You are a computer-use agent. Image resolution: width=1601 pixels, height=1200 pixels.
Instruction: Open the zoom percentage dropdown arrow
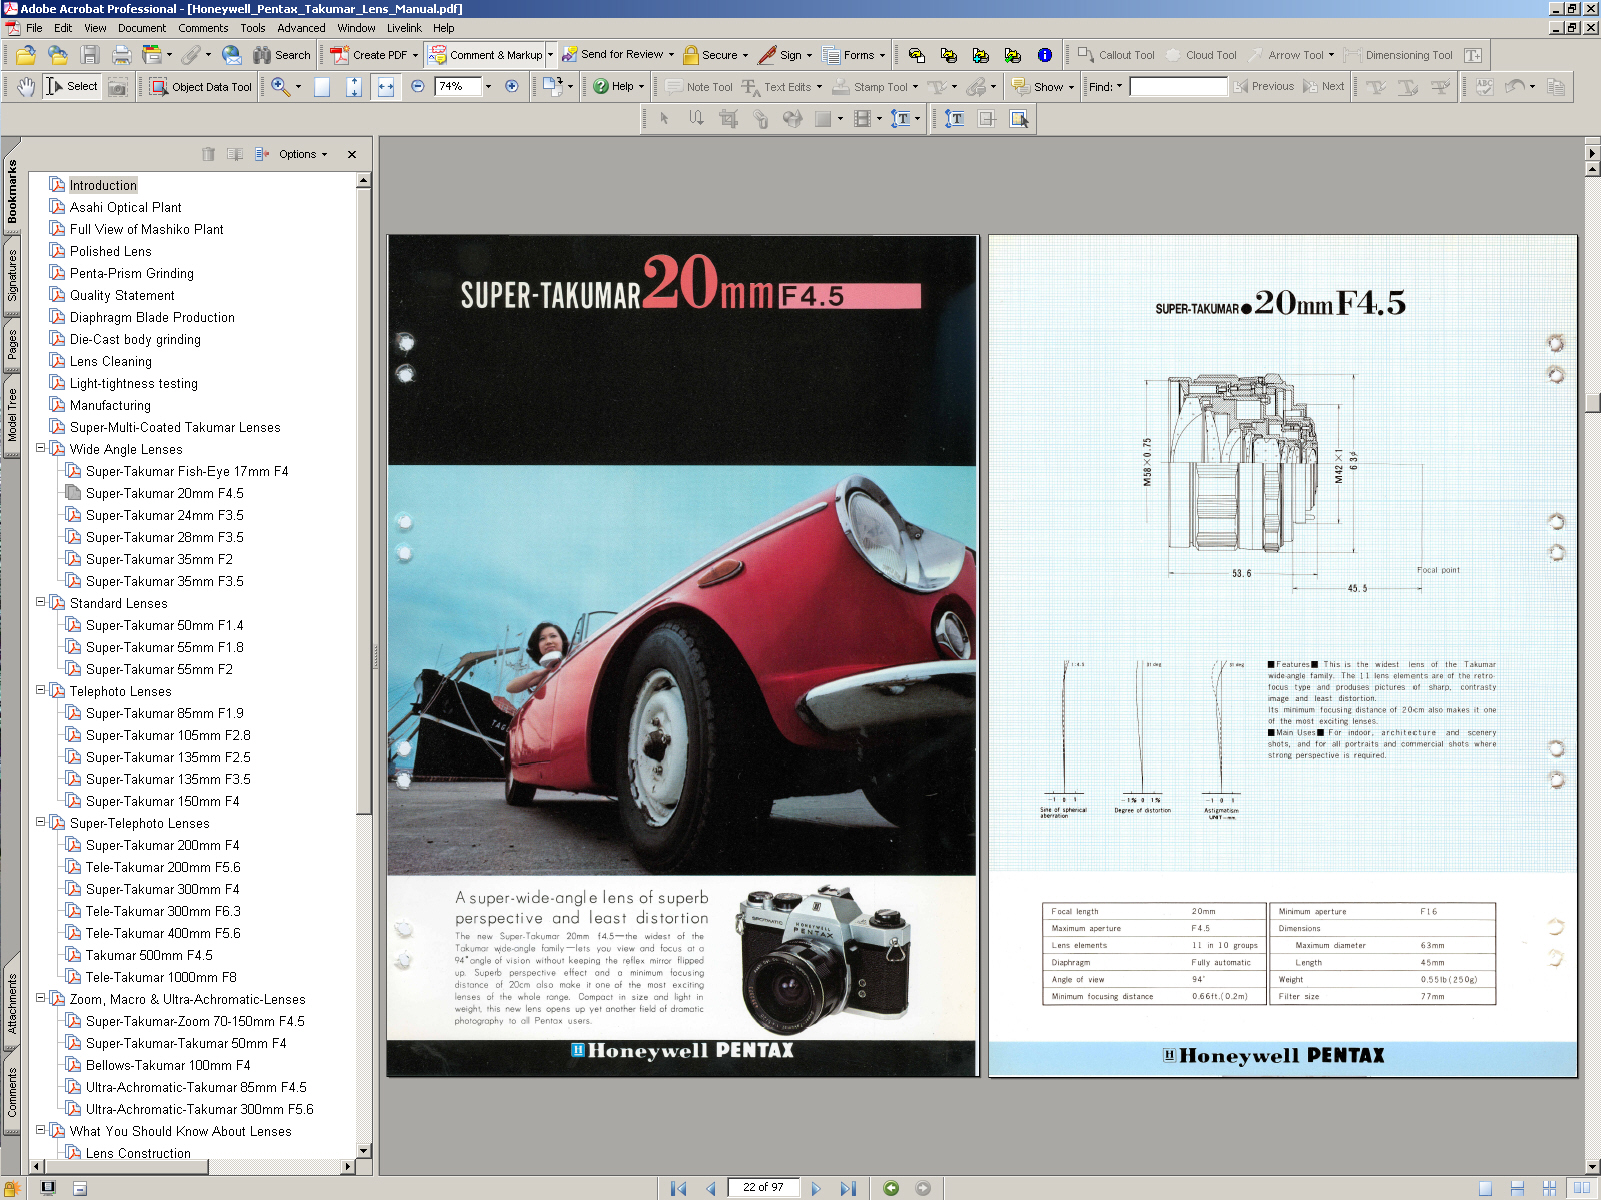488,87
